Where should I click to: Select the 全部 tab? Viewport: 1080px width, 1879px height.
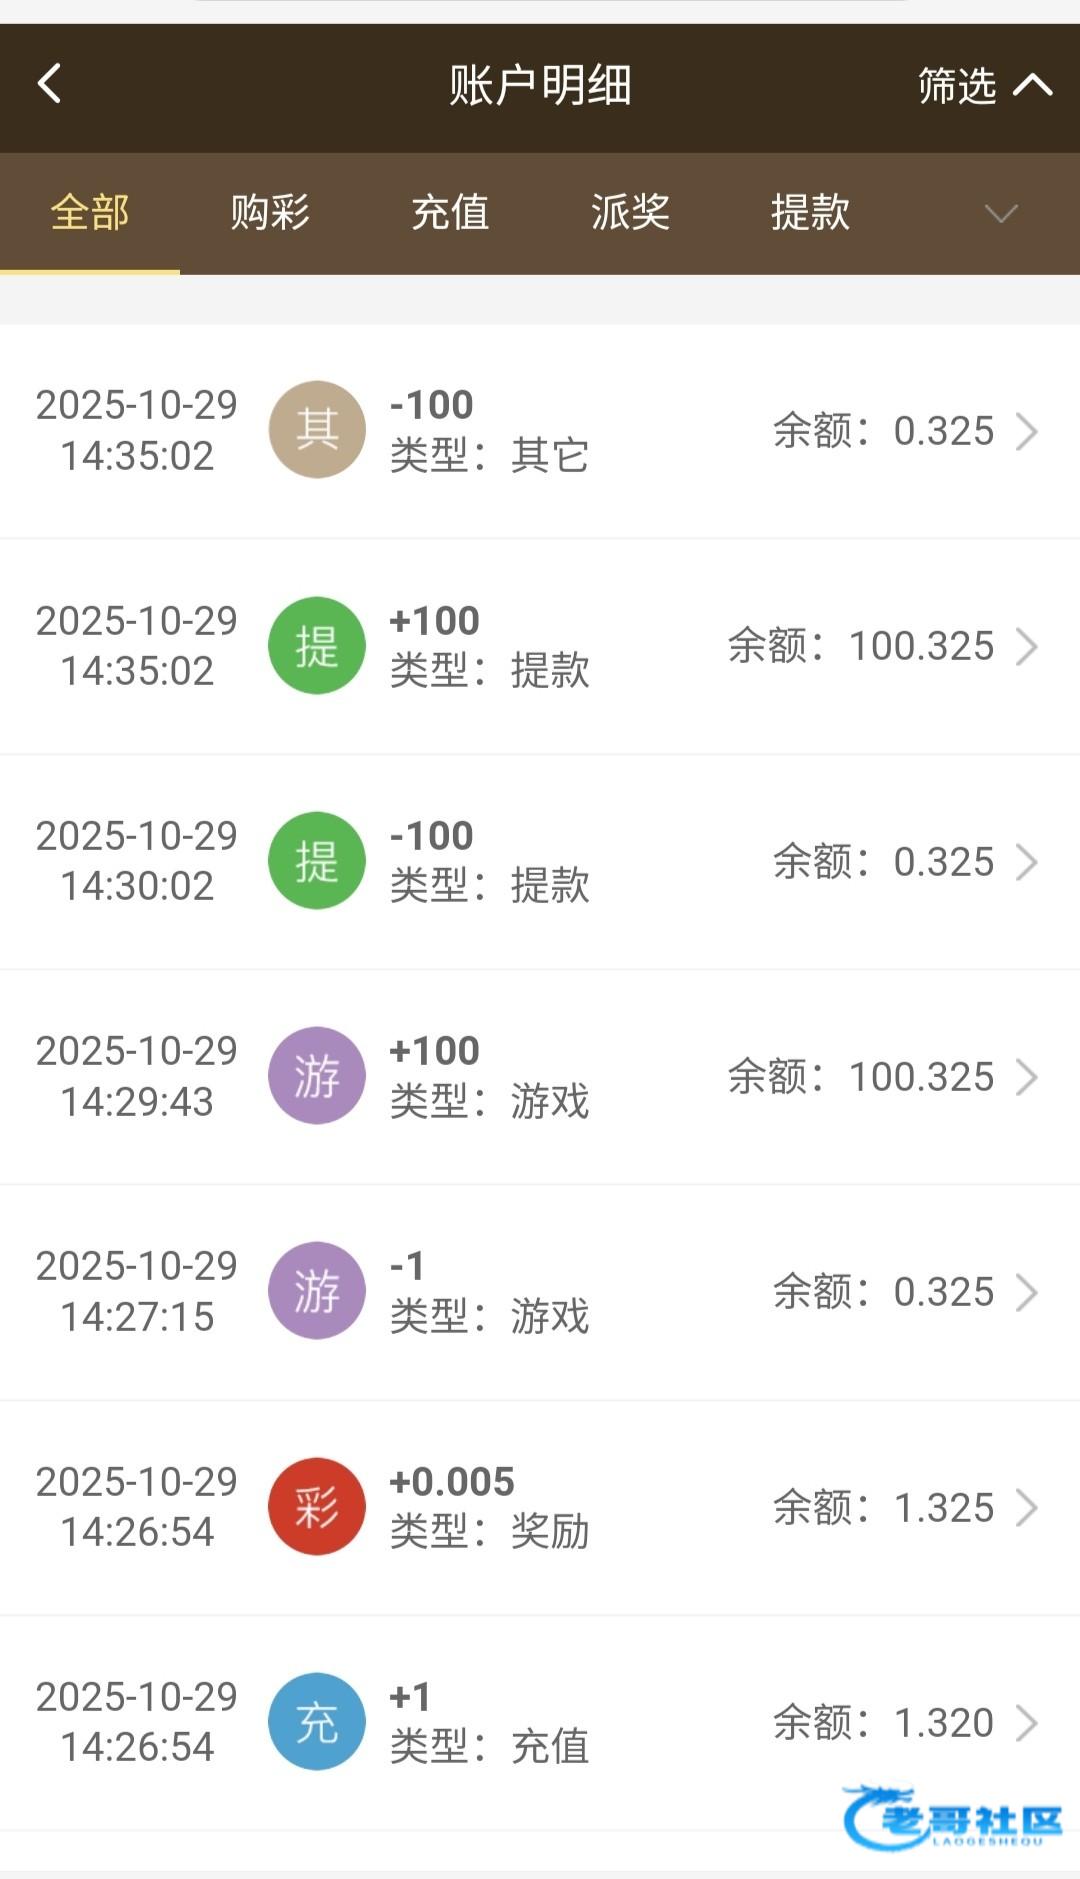(90, 213)
